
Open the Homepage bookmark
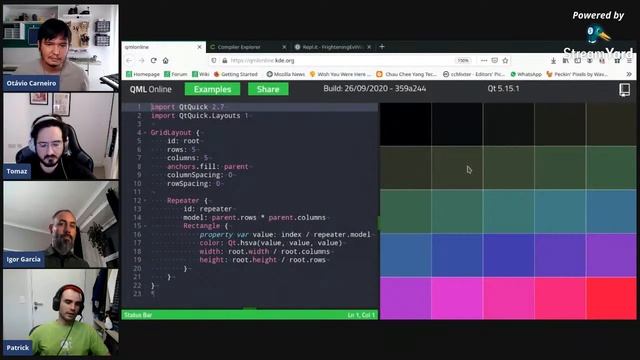pos(143,74)
